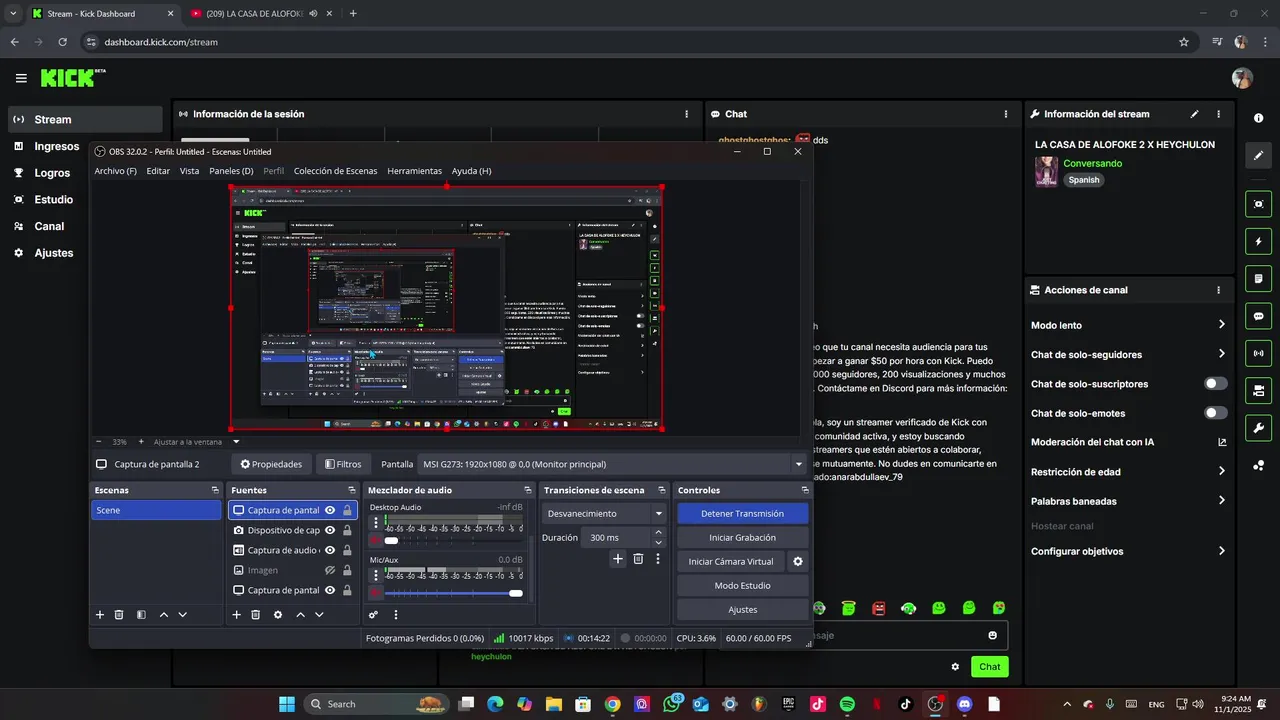Open the Herramientas menu in OBS
This screenshot has height=720, width=1280.
[x=414, y=171]
